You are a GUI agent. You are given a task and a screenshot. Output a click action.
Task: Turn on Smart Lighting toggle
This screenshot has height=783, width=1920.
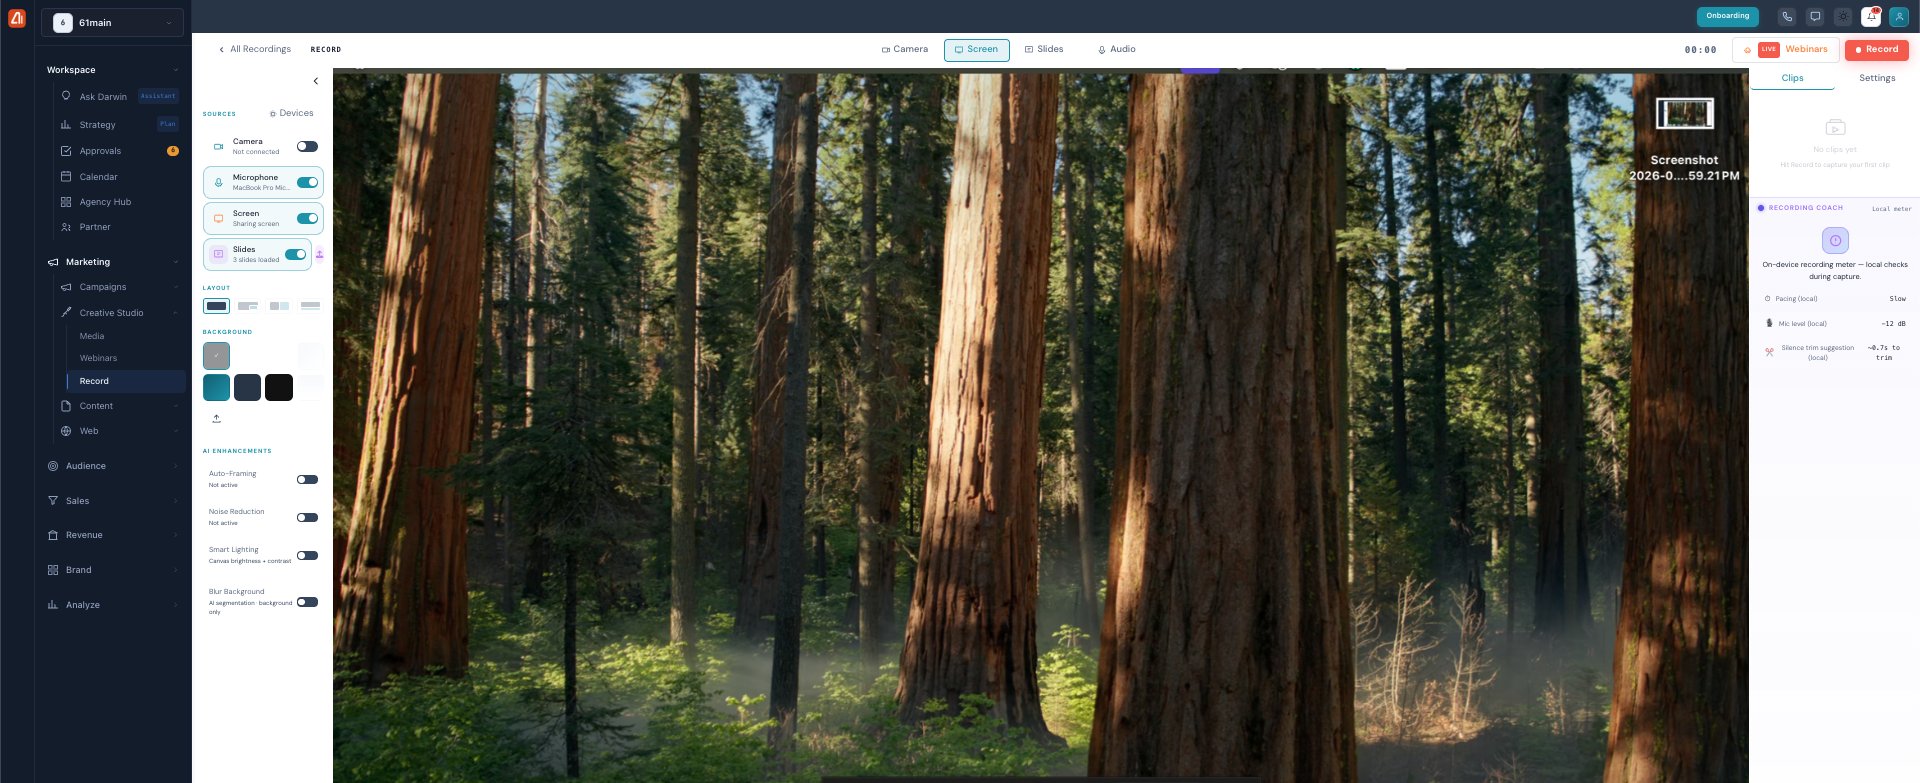pos(307,555)
